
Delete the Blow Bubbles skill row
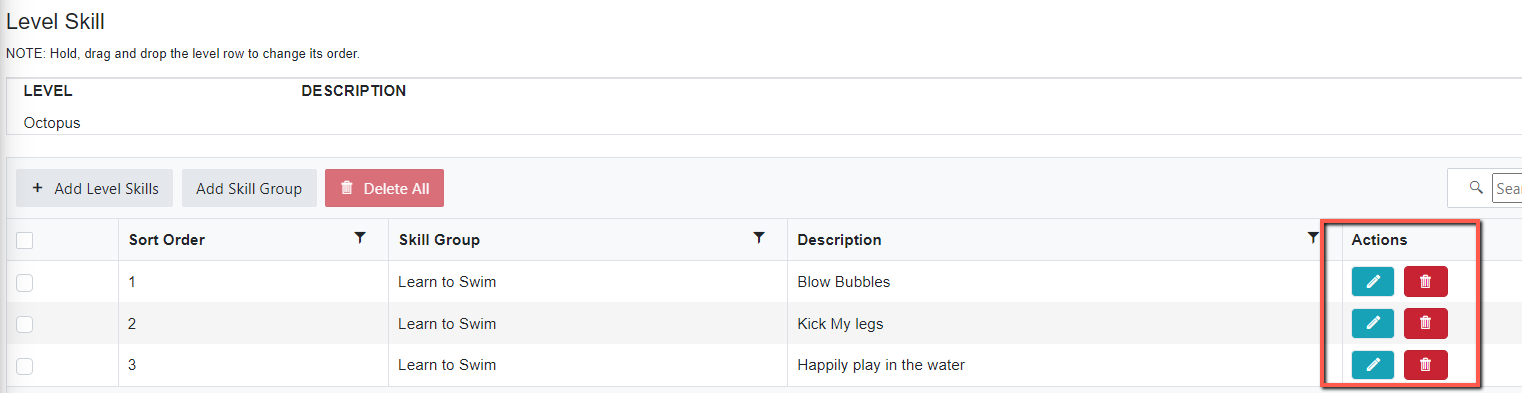pos(1425,282)
